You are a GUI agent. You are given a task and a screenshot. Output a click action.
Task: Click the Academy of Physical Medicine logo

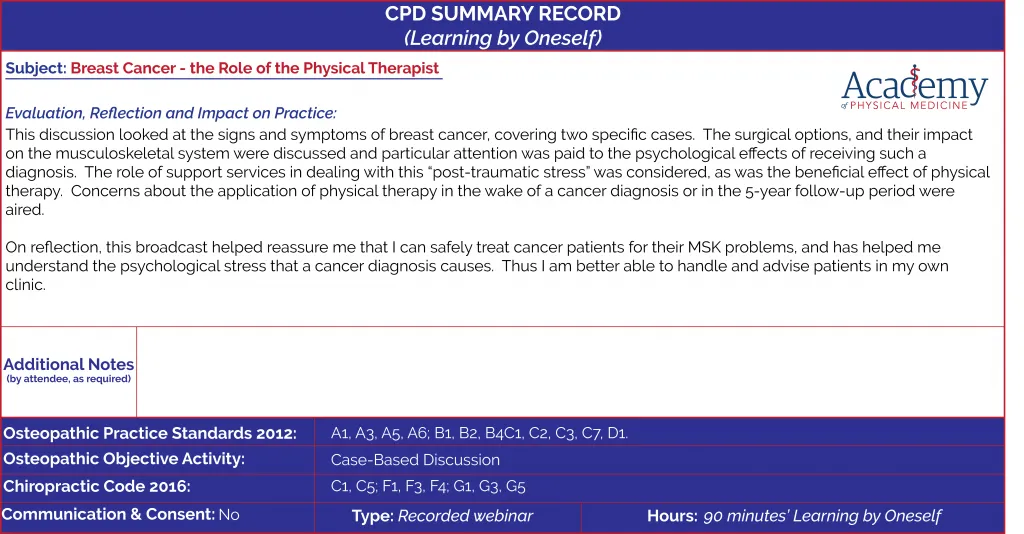click(x=914, y=87)
